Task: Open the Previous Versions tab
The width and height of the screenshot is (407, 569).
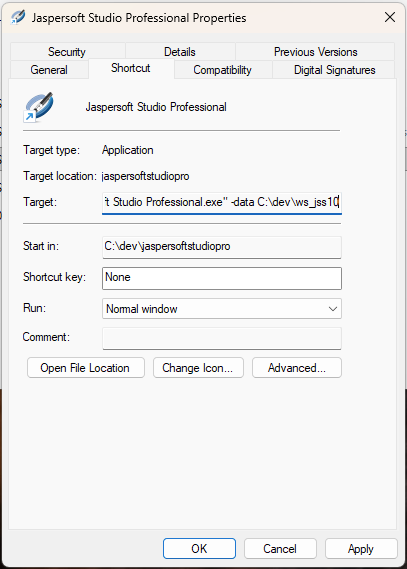Action: click(315, 52)
